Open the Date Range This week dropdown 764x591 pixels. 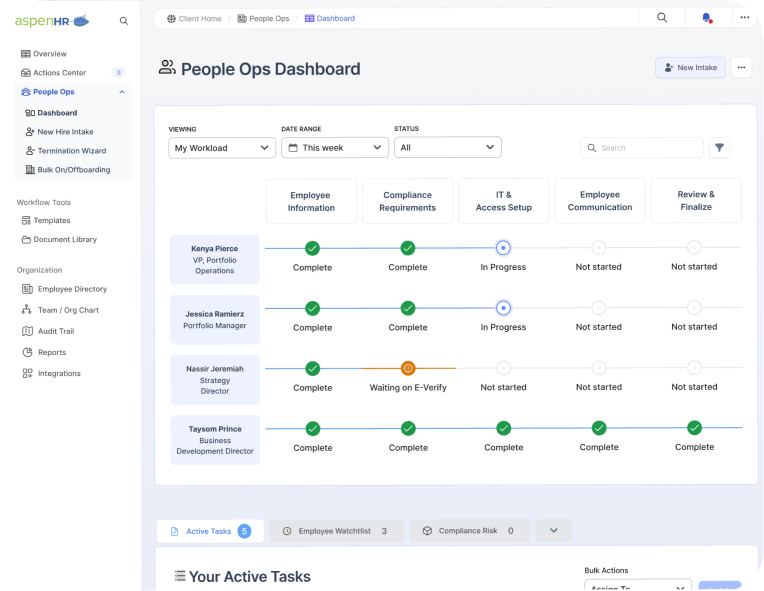(x=335, y=148)
